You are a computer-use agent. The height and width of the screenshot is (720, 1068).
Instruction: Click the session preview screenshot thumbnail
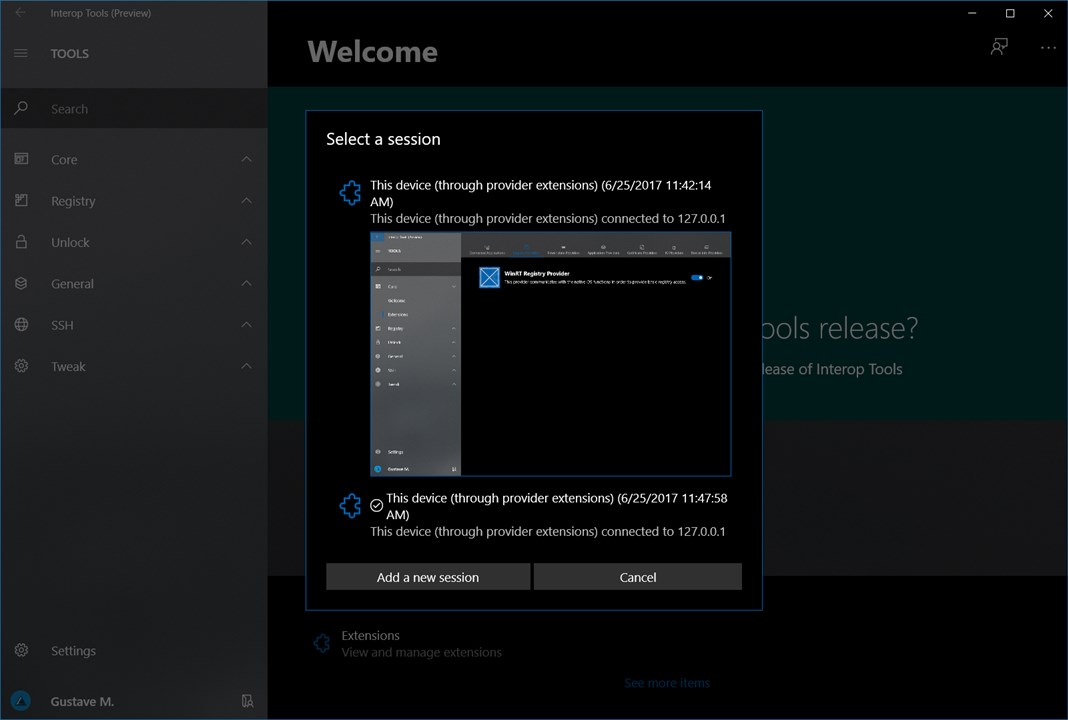tap(550, 354)
